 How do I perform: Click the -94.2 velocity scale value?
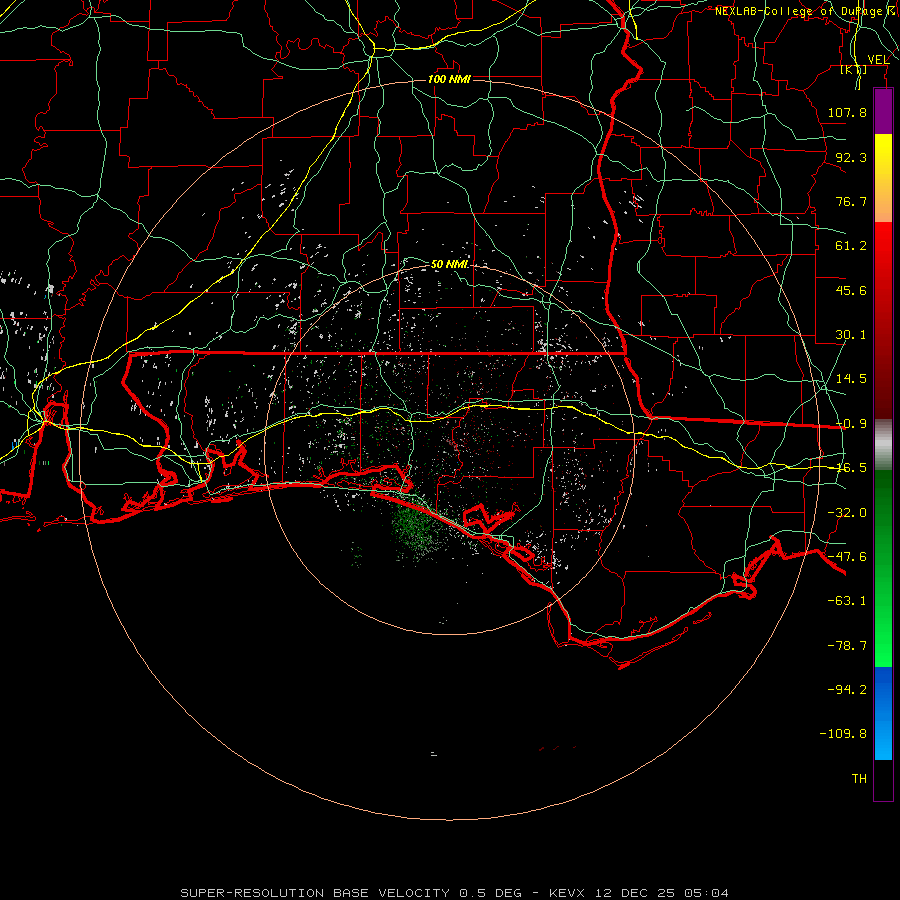pos(847,690)
